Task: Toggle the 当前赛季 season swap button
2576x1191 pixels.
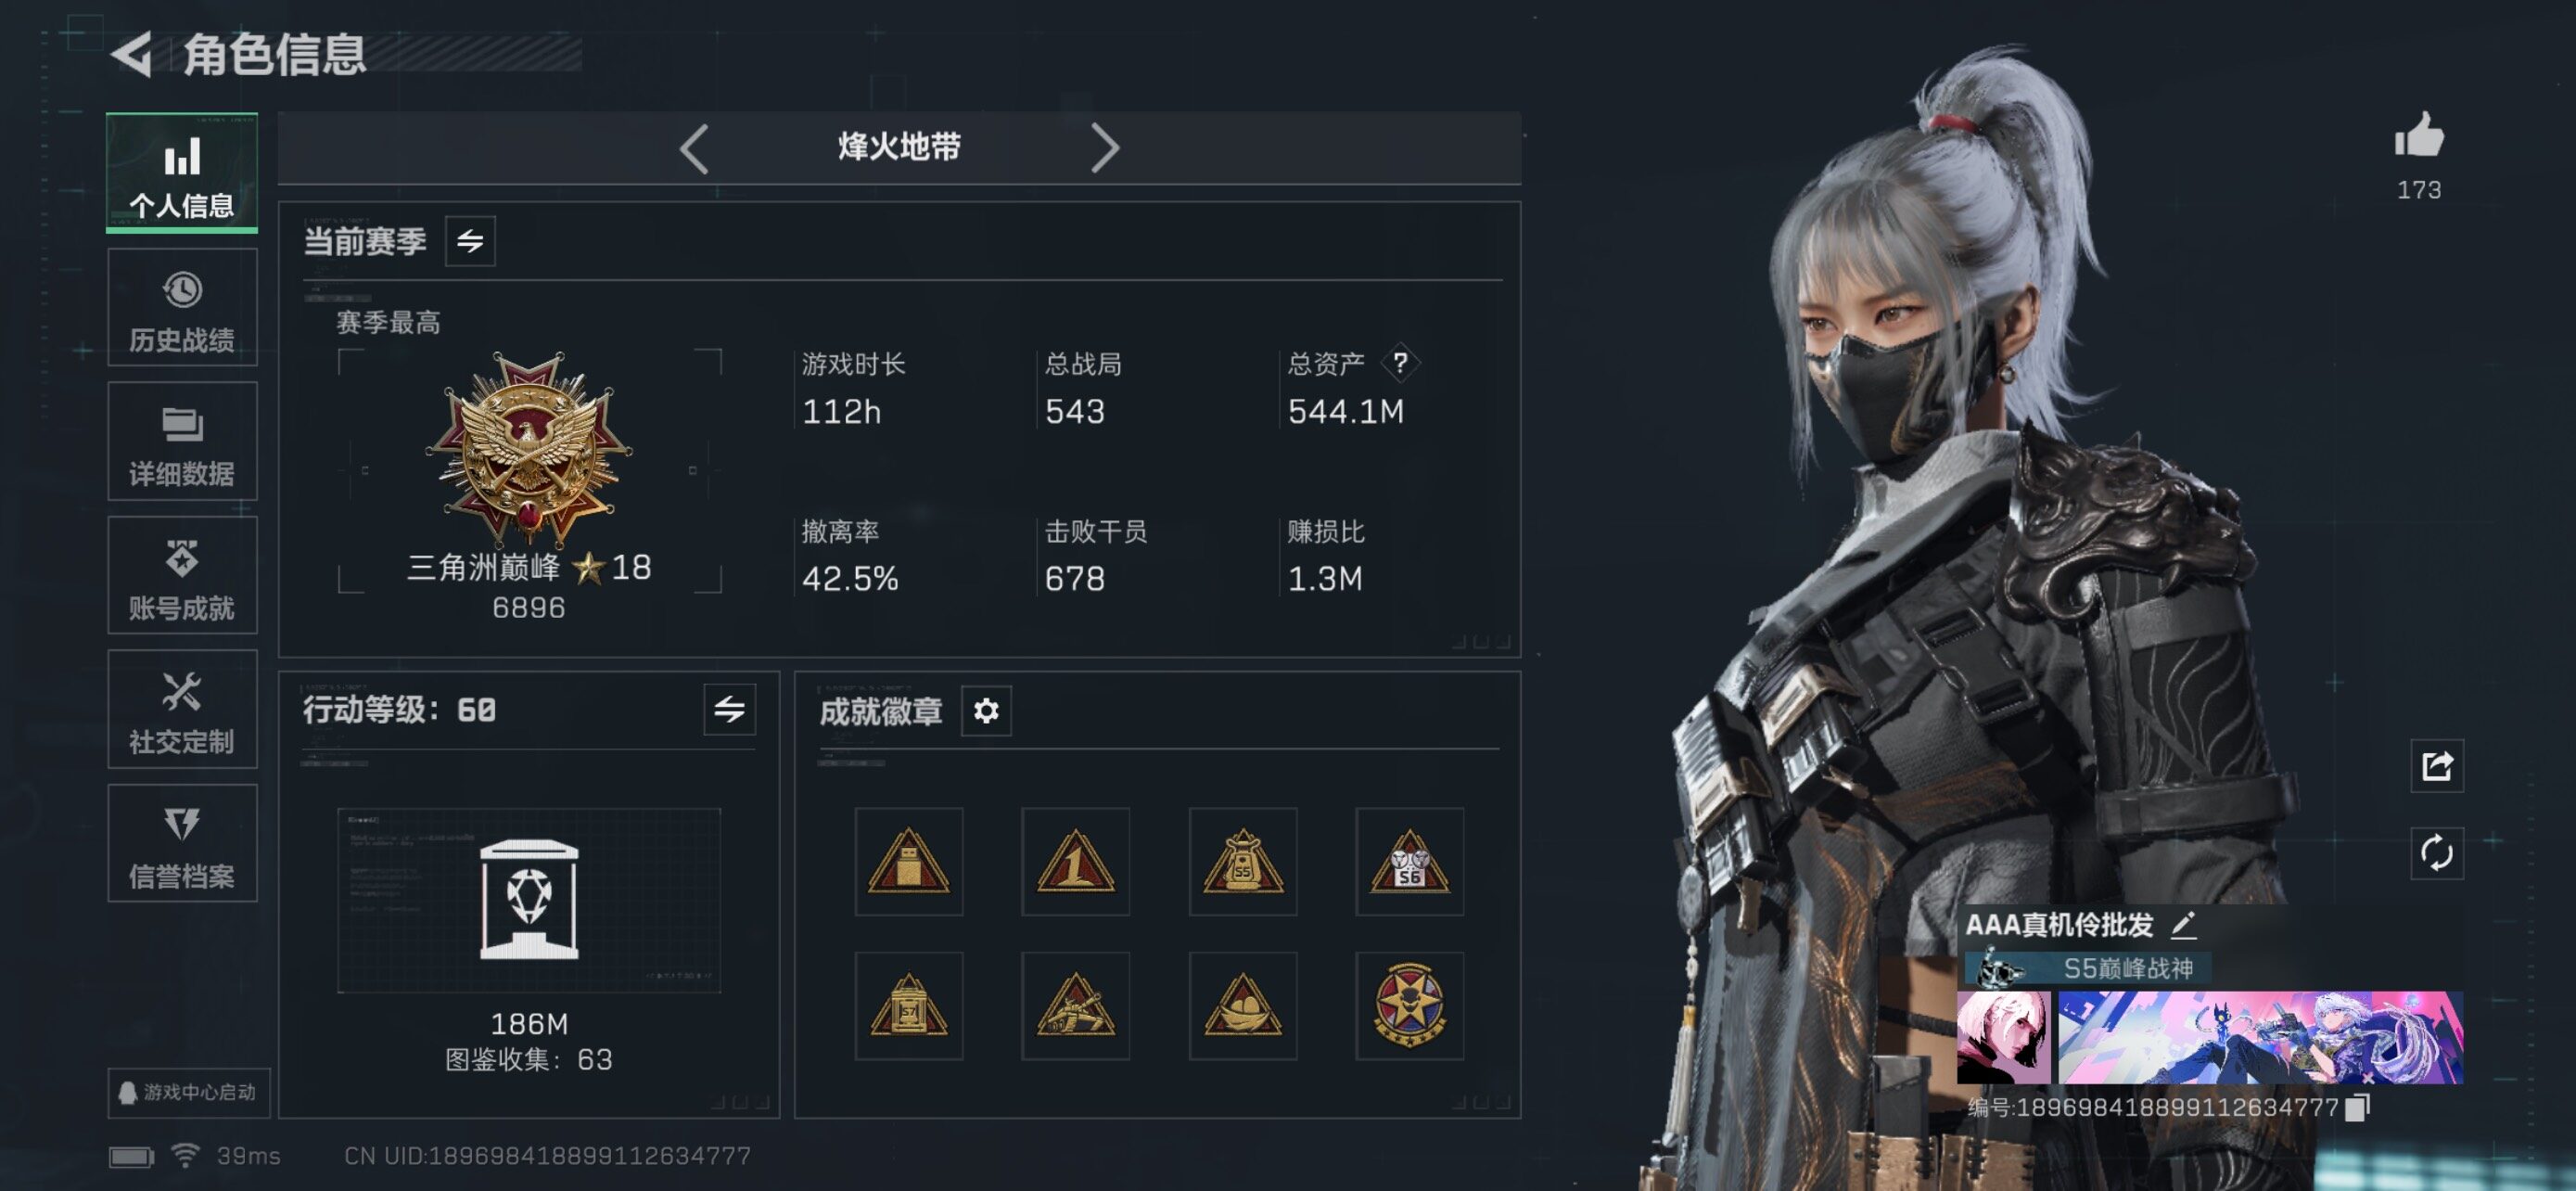Action: (470, 241)
